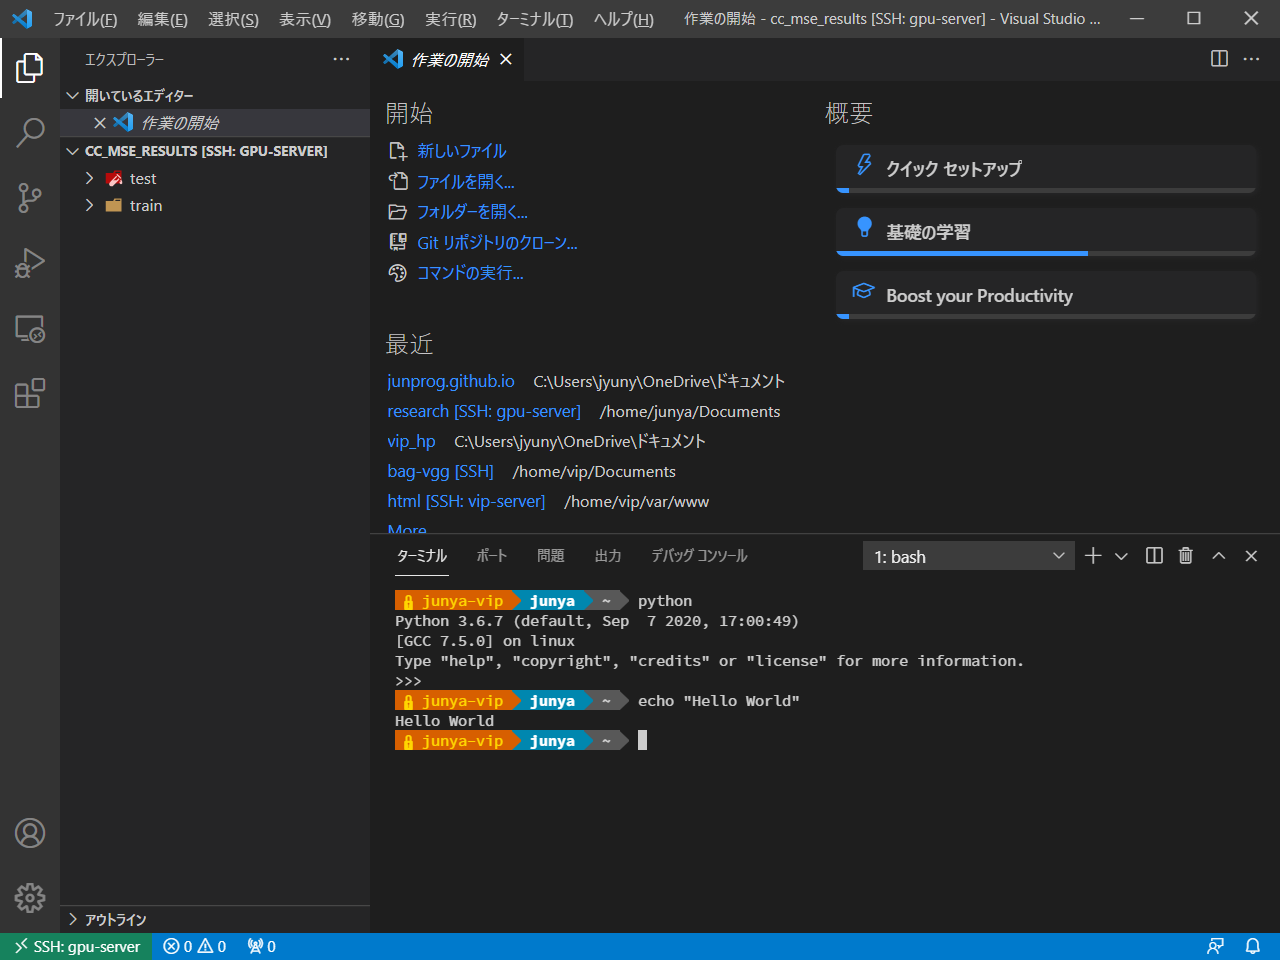The width and height of the screenshot is (1280, 960).
Task: Open the Run and Debug view
Action: point(30,263)
